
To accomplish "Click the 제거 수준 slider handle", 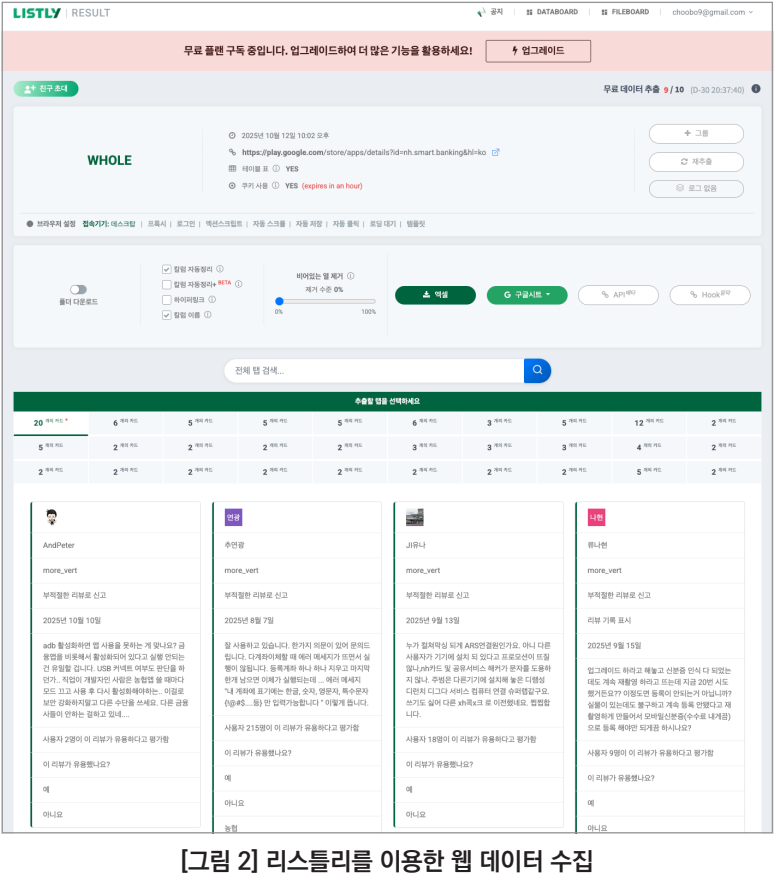I will pos(279,301).
